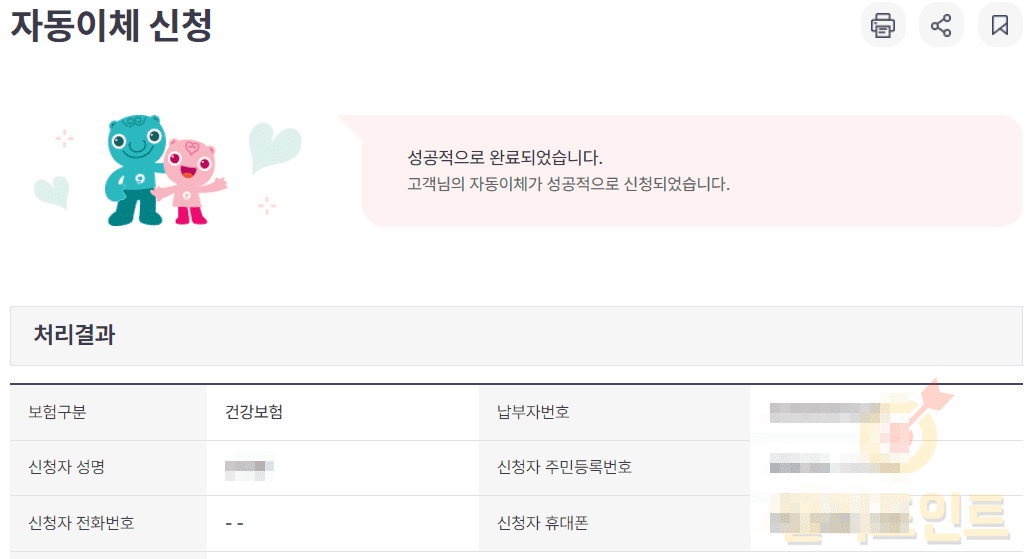Screen dimensions: 1025x559
Task: Select the 자동이체 신청 page title
Action: tap(112, 25)
